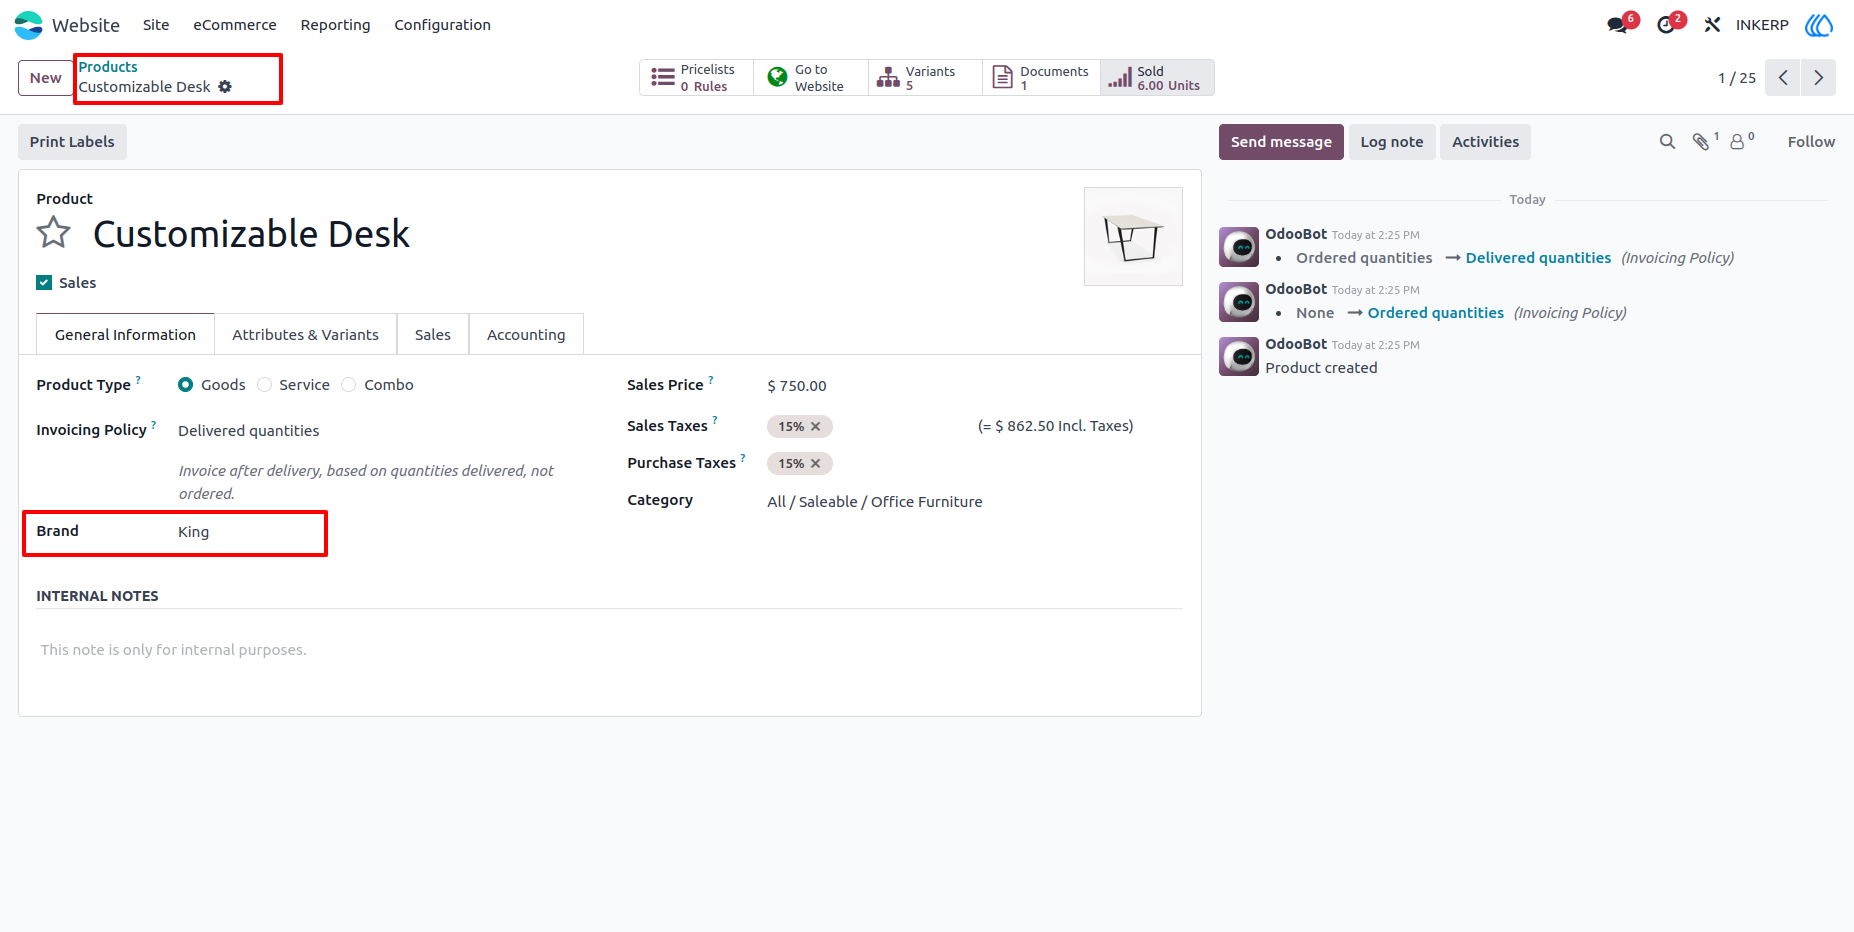
Task: Click the Print Labels button
Action: [x=72, y=142]
